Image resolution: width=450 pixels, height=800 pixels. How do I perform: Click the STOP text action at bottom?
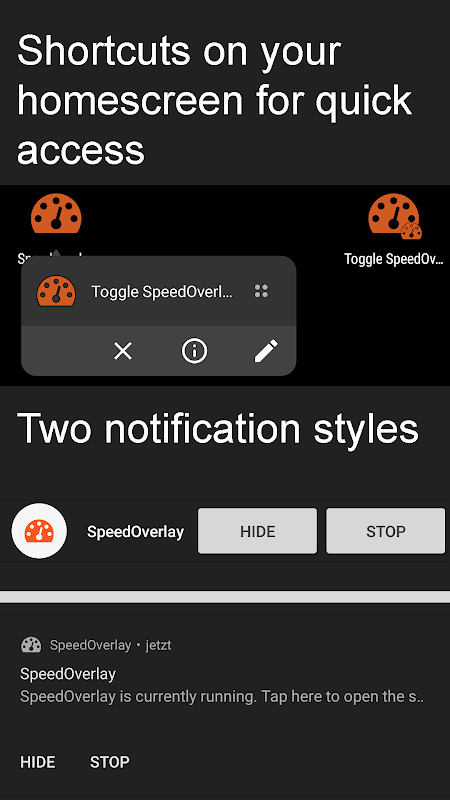pyautogui.click(x=110, y=762)
